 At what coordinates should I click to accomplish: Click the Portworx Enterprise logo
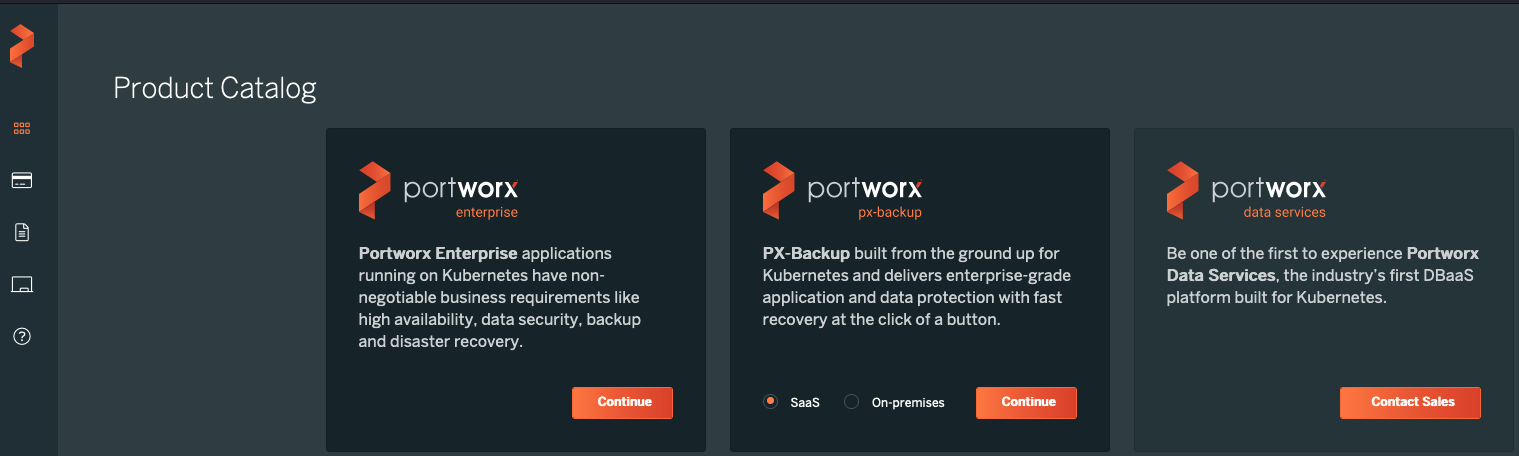pyautogui.click(x=438, y=190)
